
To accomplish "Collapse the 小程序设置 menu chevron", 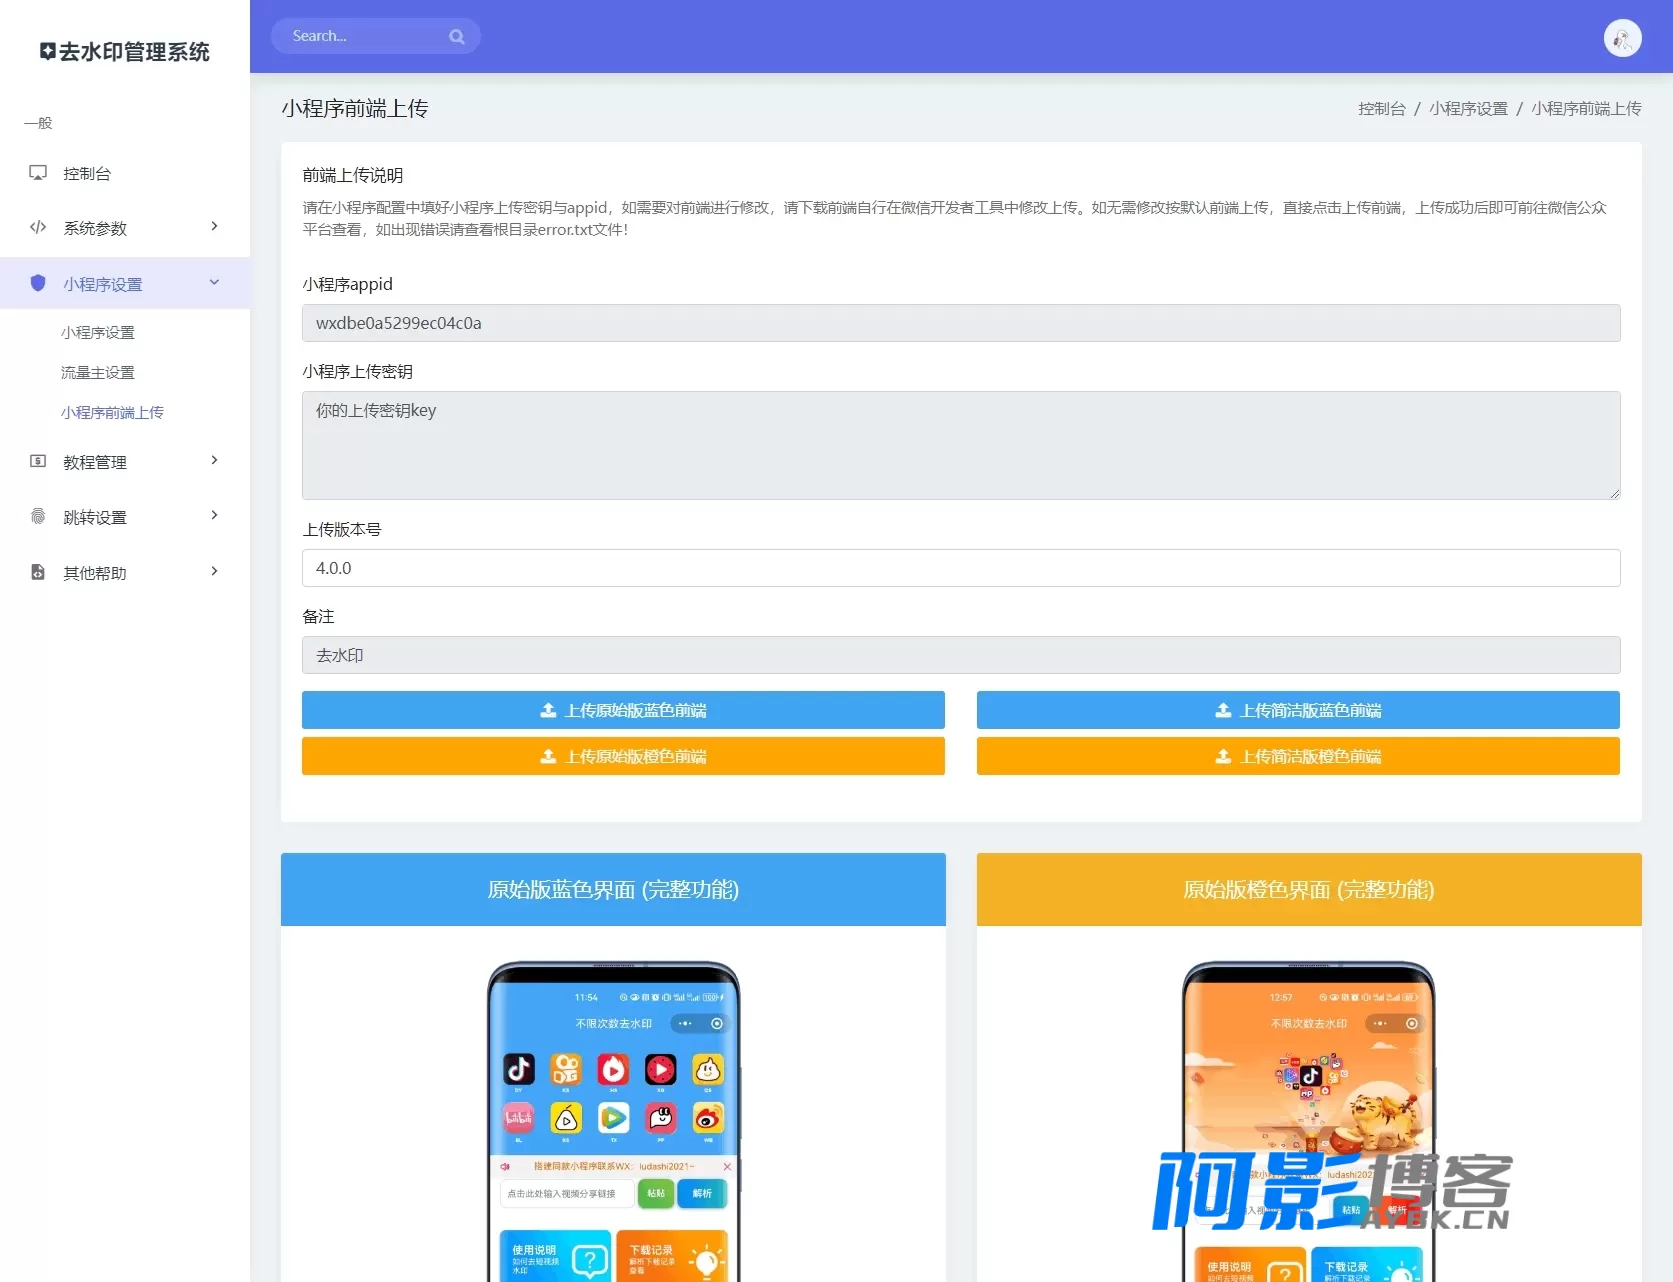I will click(214, 282).
